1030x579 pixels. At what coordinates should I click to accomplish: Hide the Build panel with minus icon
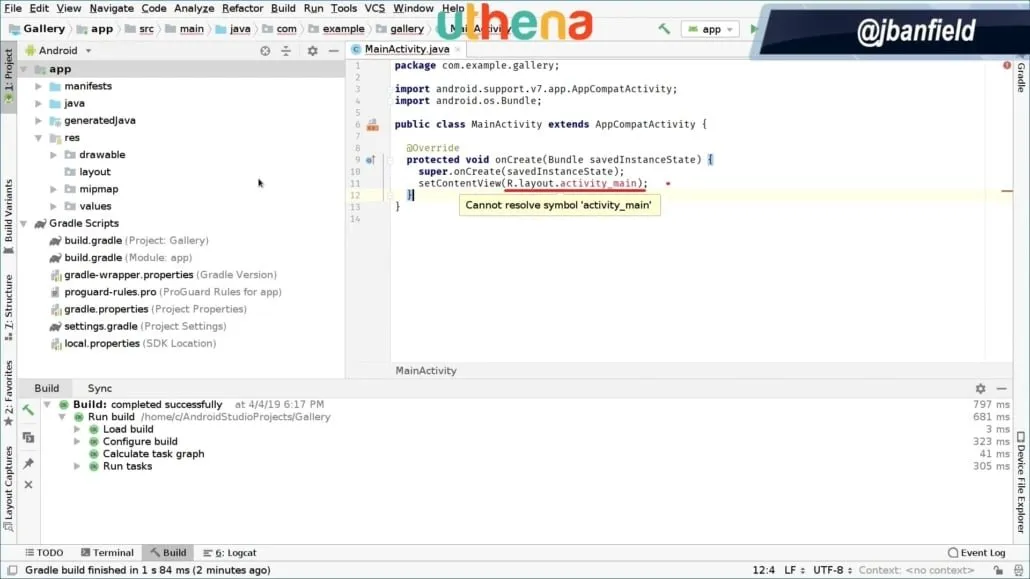pos(1001,388)
